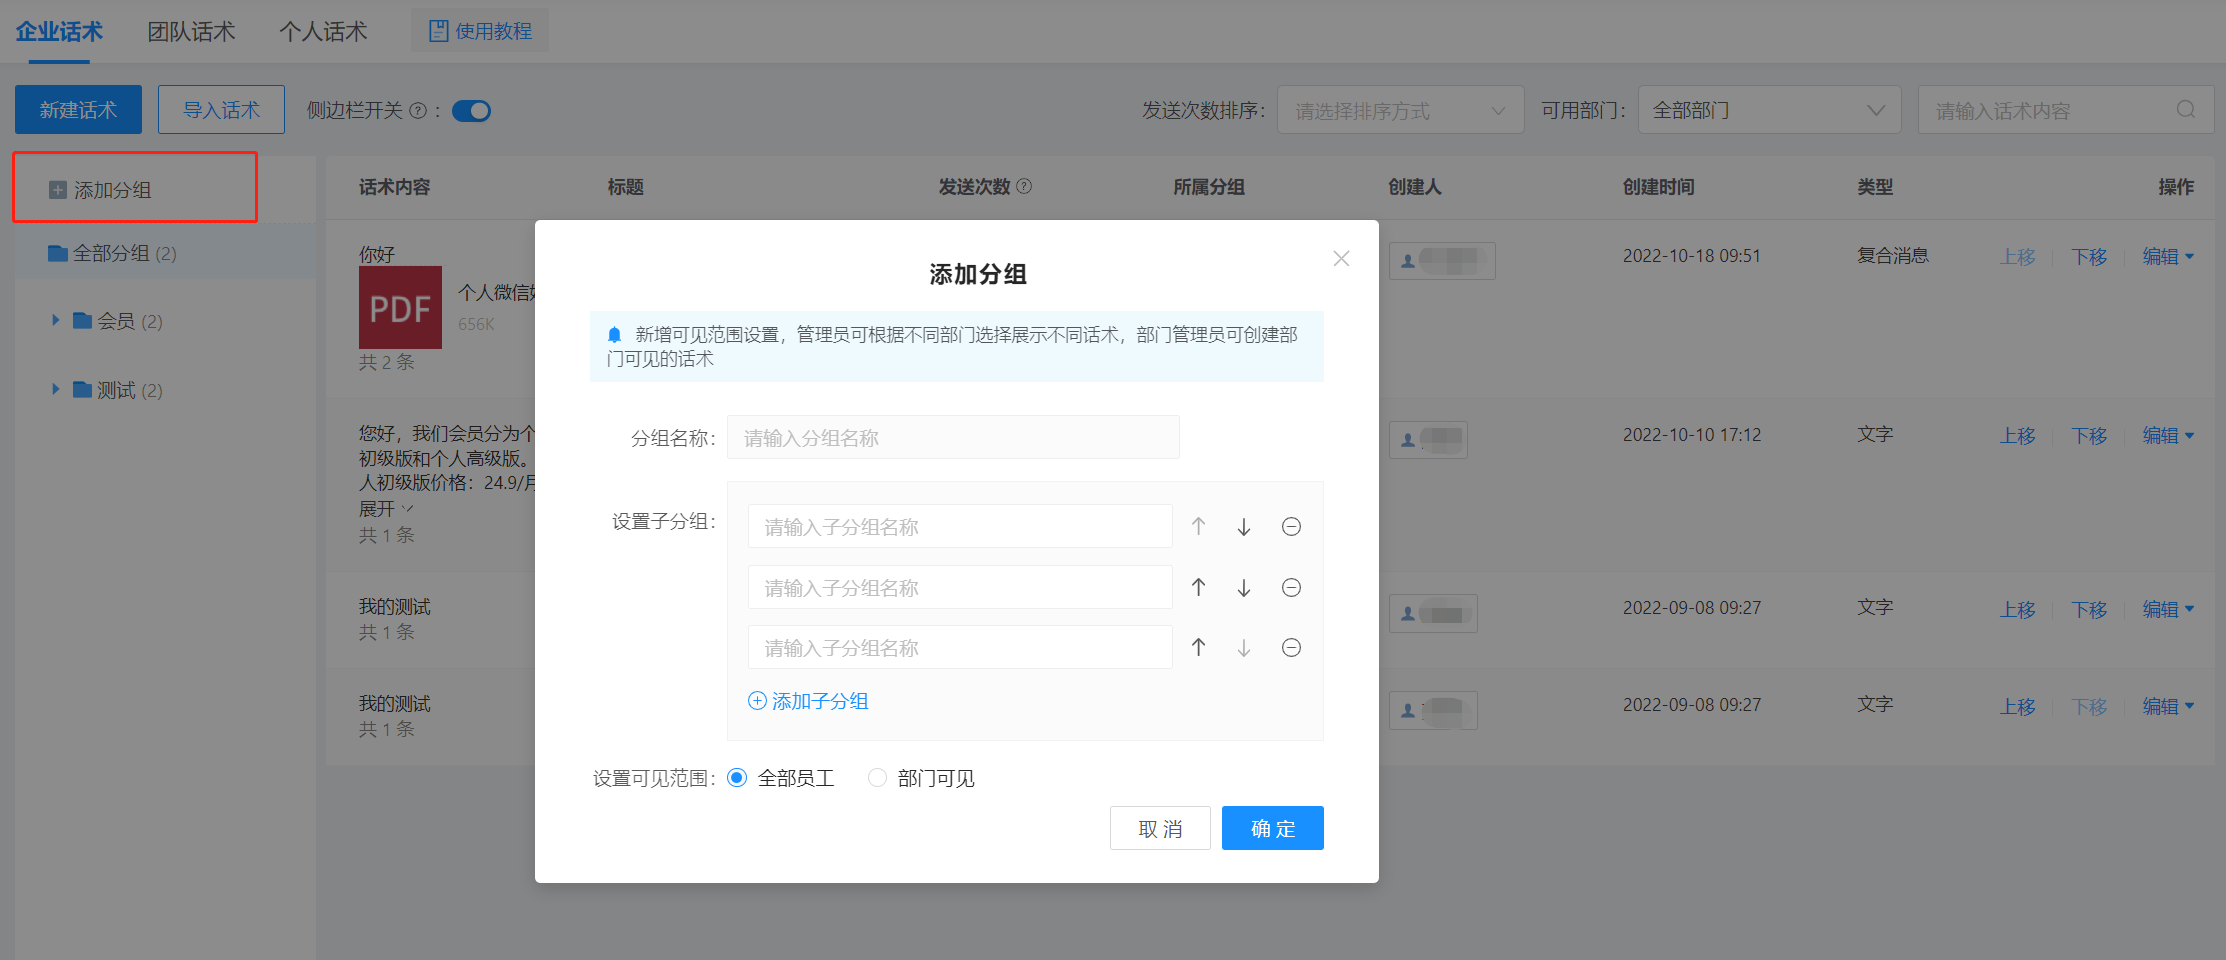Image resolution: width=2226 pixels, height=960 pixels.
Task: Click help icon next to 侧边栏开关
Action: click(x=418, y=111)
